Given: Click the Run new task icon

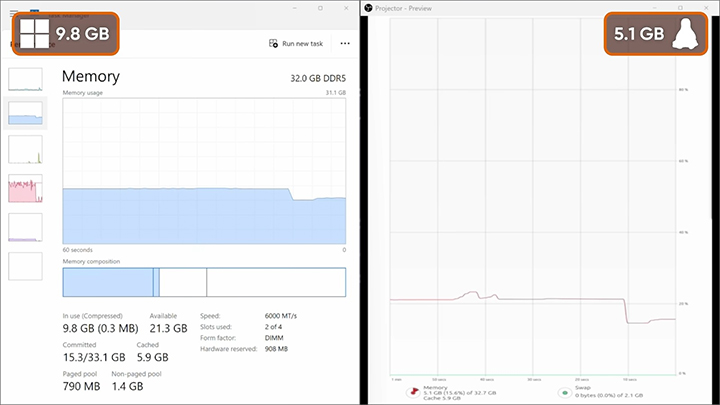Looking at the screenshot, I should [273, 44].
